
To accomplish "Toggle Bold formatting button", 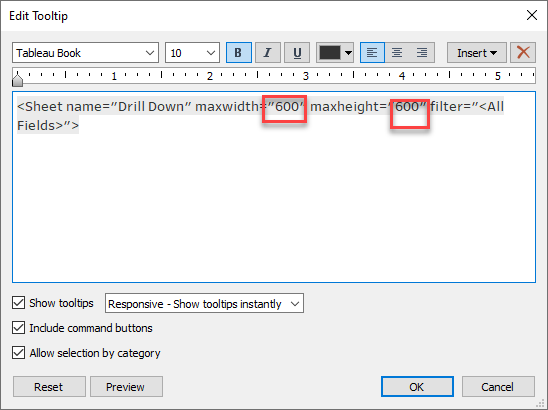I will pos(239,53).
